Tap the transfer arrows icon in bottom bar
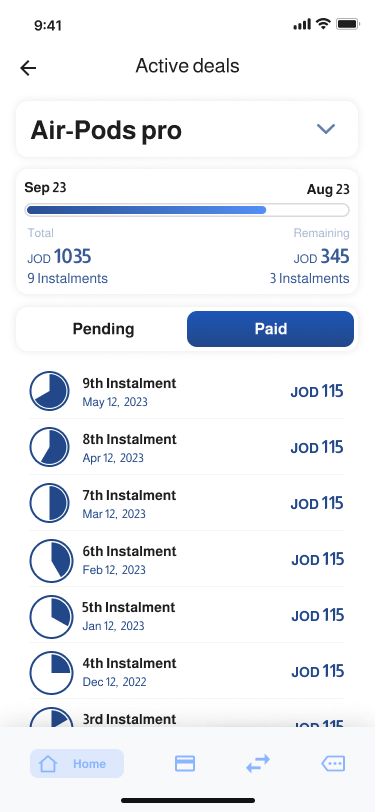375x812 pixels. (258, 763)
